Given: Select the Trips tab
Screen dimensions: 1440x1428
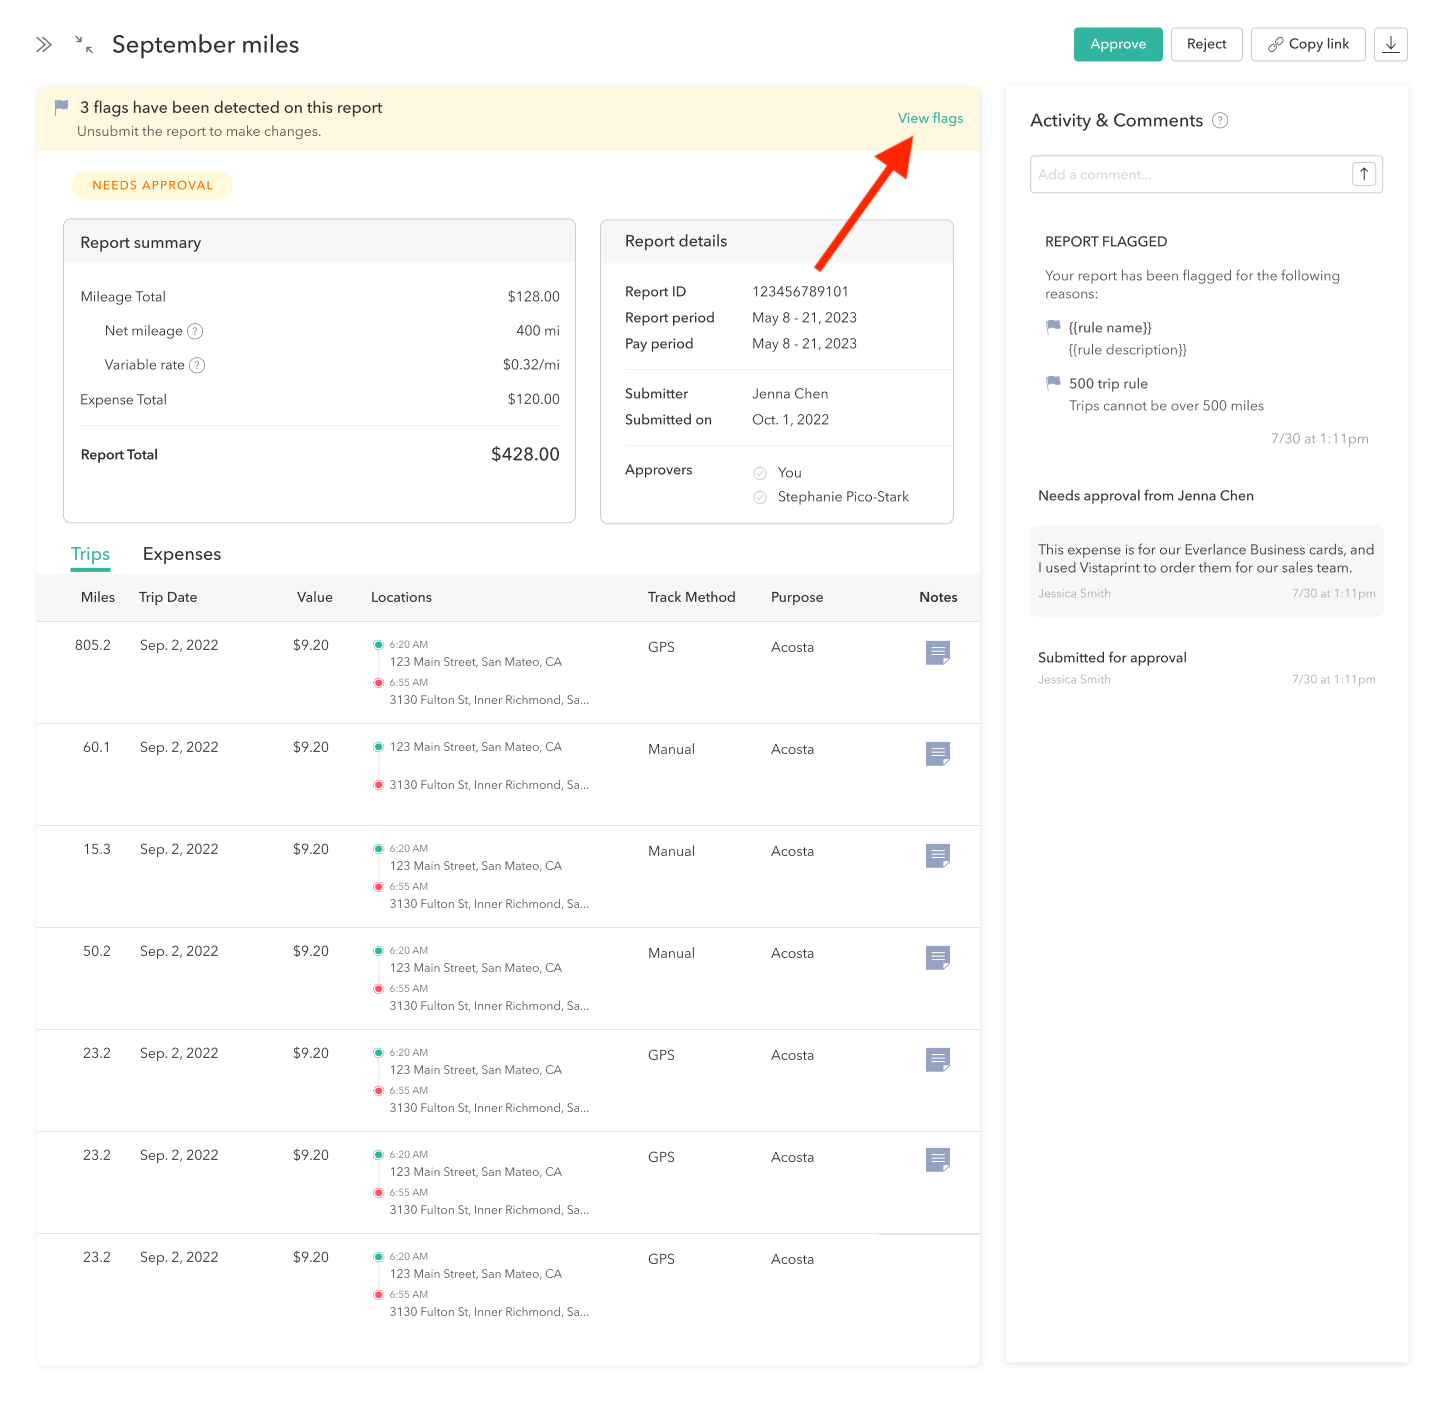Looking at the screenshot, I should tap(90, 554).
